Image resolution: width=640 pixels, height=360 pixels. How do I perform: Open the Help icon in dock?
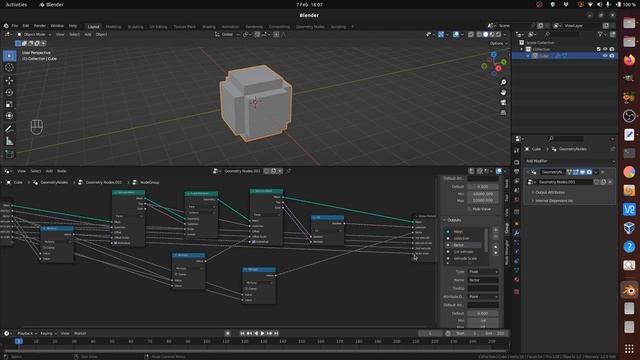629,247
